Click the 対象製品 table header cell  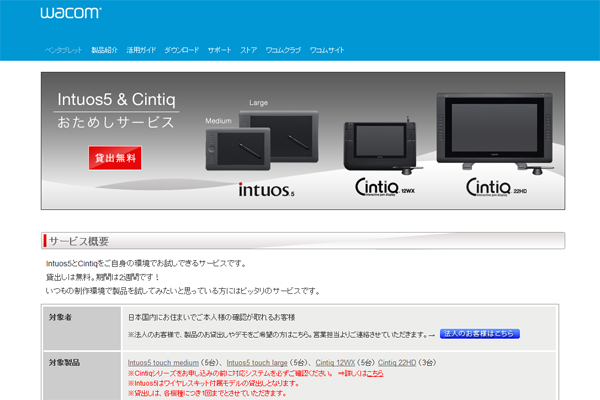(x=82, y=376)
